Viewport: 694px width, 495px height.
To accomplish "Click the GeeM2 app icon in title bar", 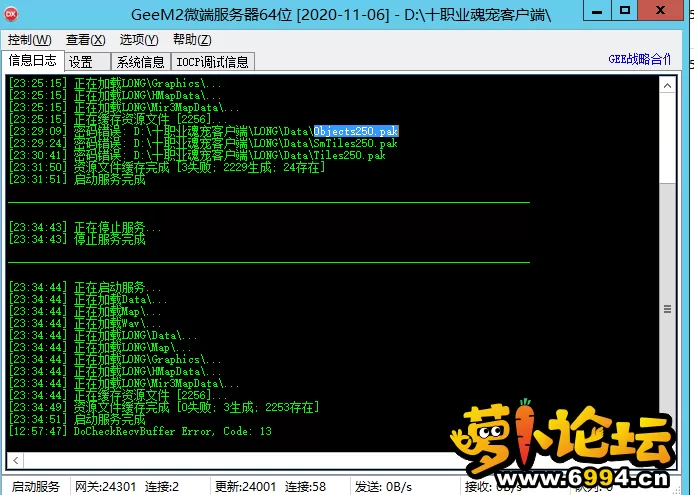I will pyautogui.click(x=11, y=14).
